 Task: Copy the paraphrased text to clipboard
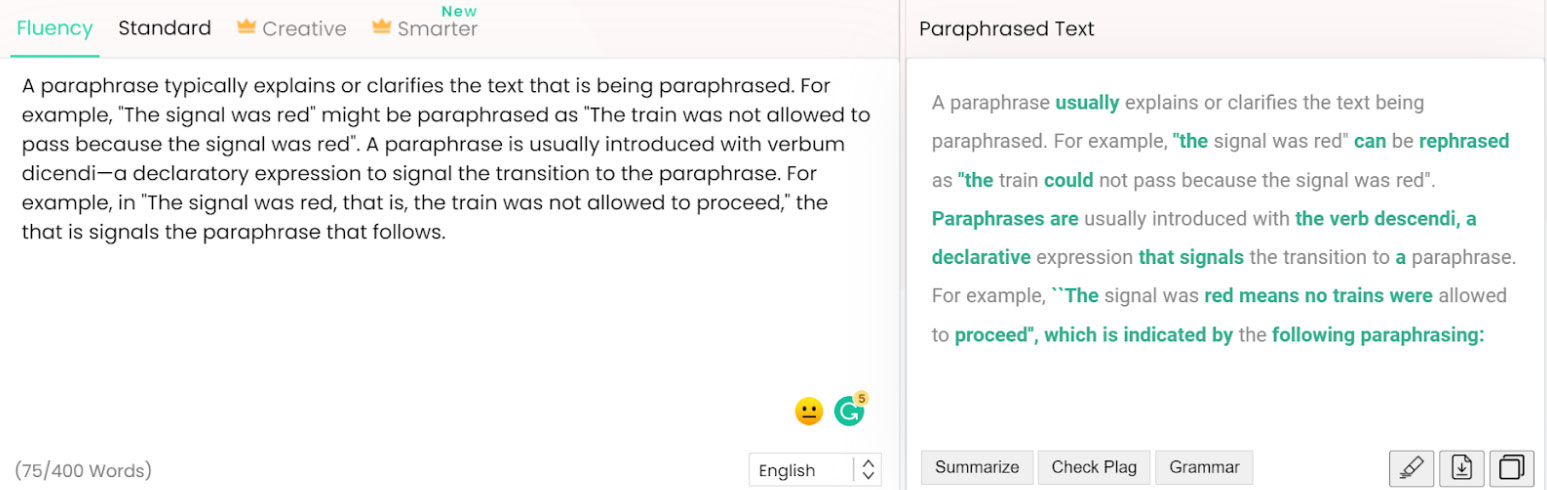click(1511, 467)
